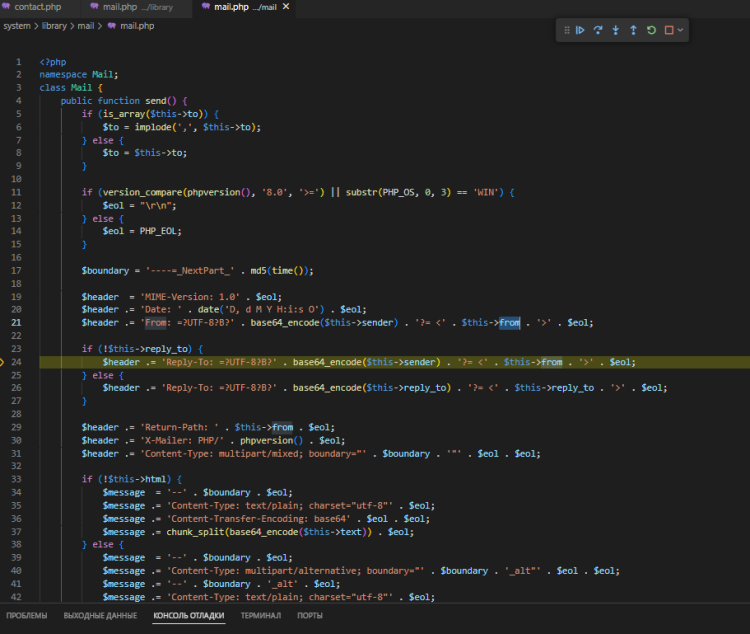
Task: Restart the debug session with green icon
Action: 651,31
